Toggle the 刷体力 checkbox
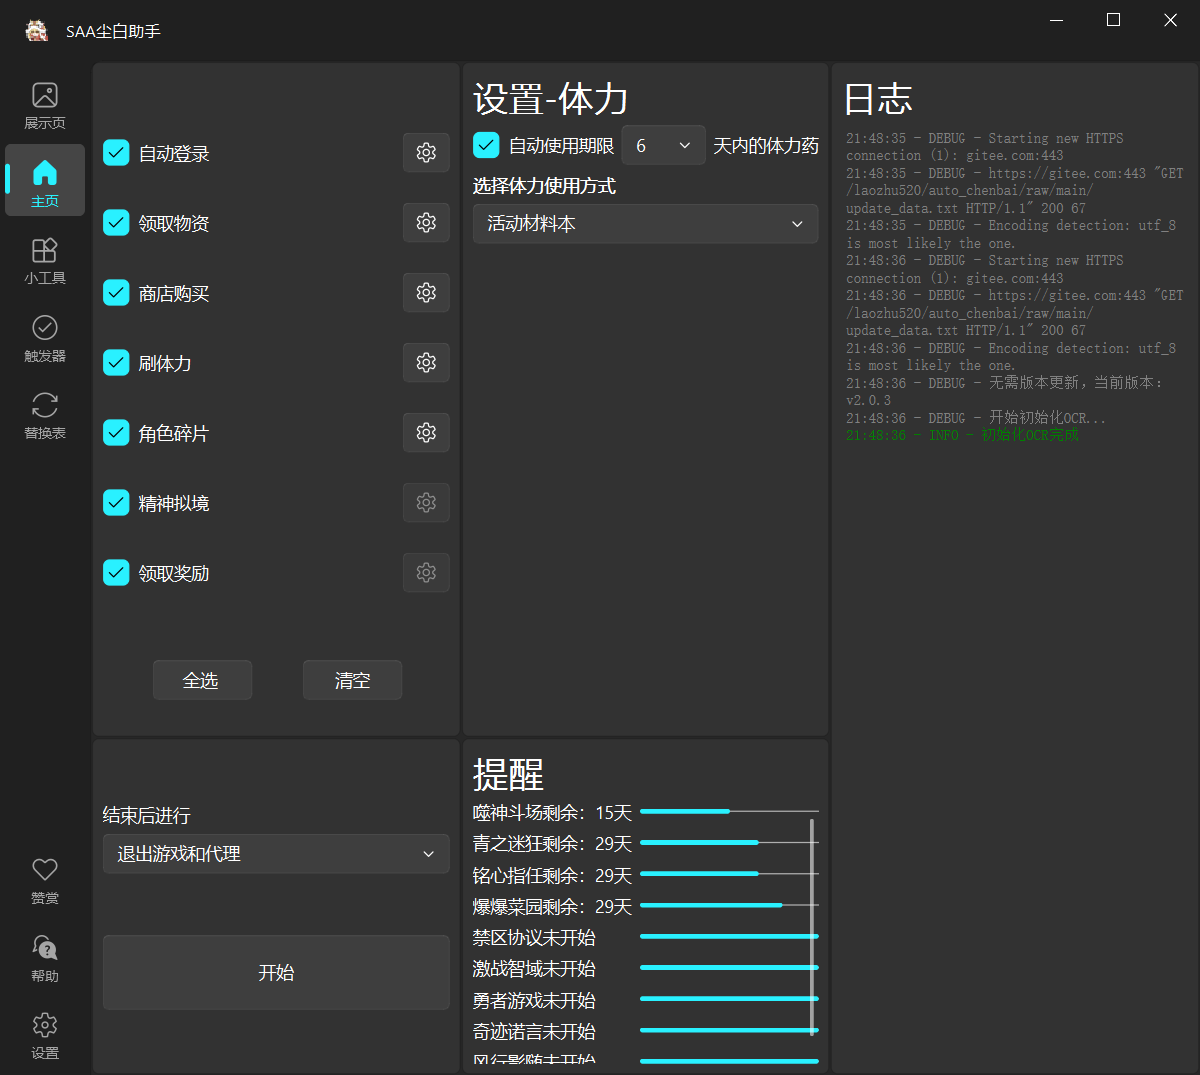The width and height of the screenshot is (1200, 1075). (116, 363)
